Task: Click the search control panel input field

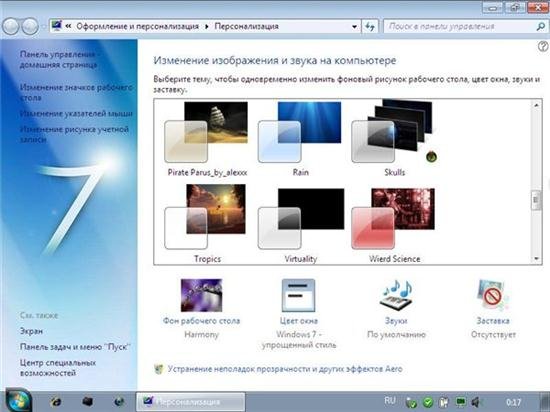Action: pyautogui.click(x=460, y=26)
